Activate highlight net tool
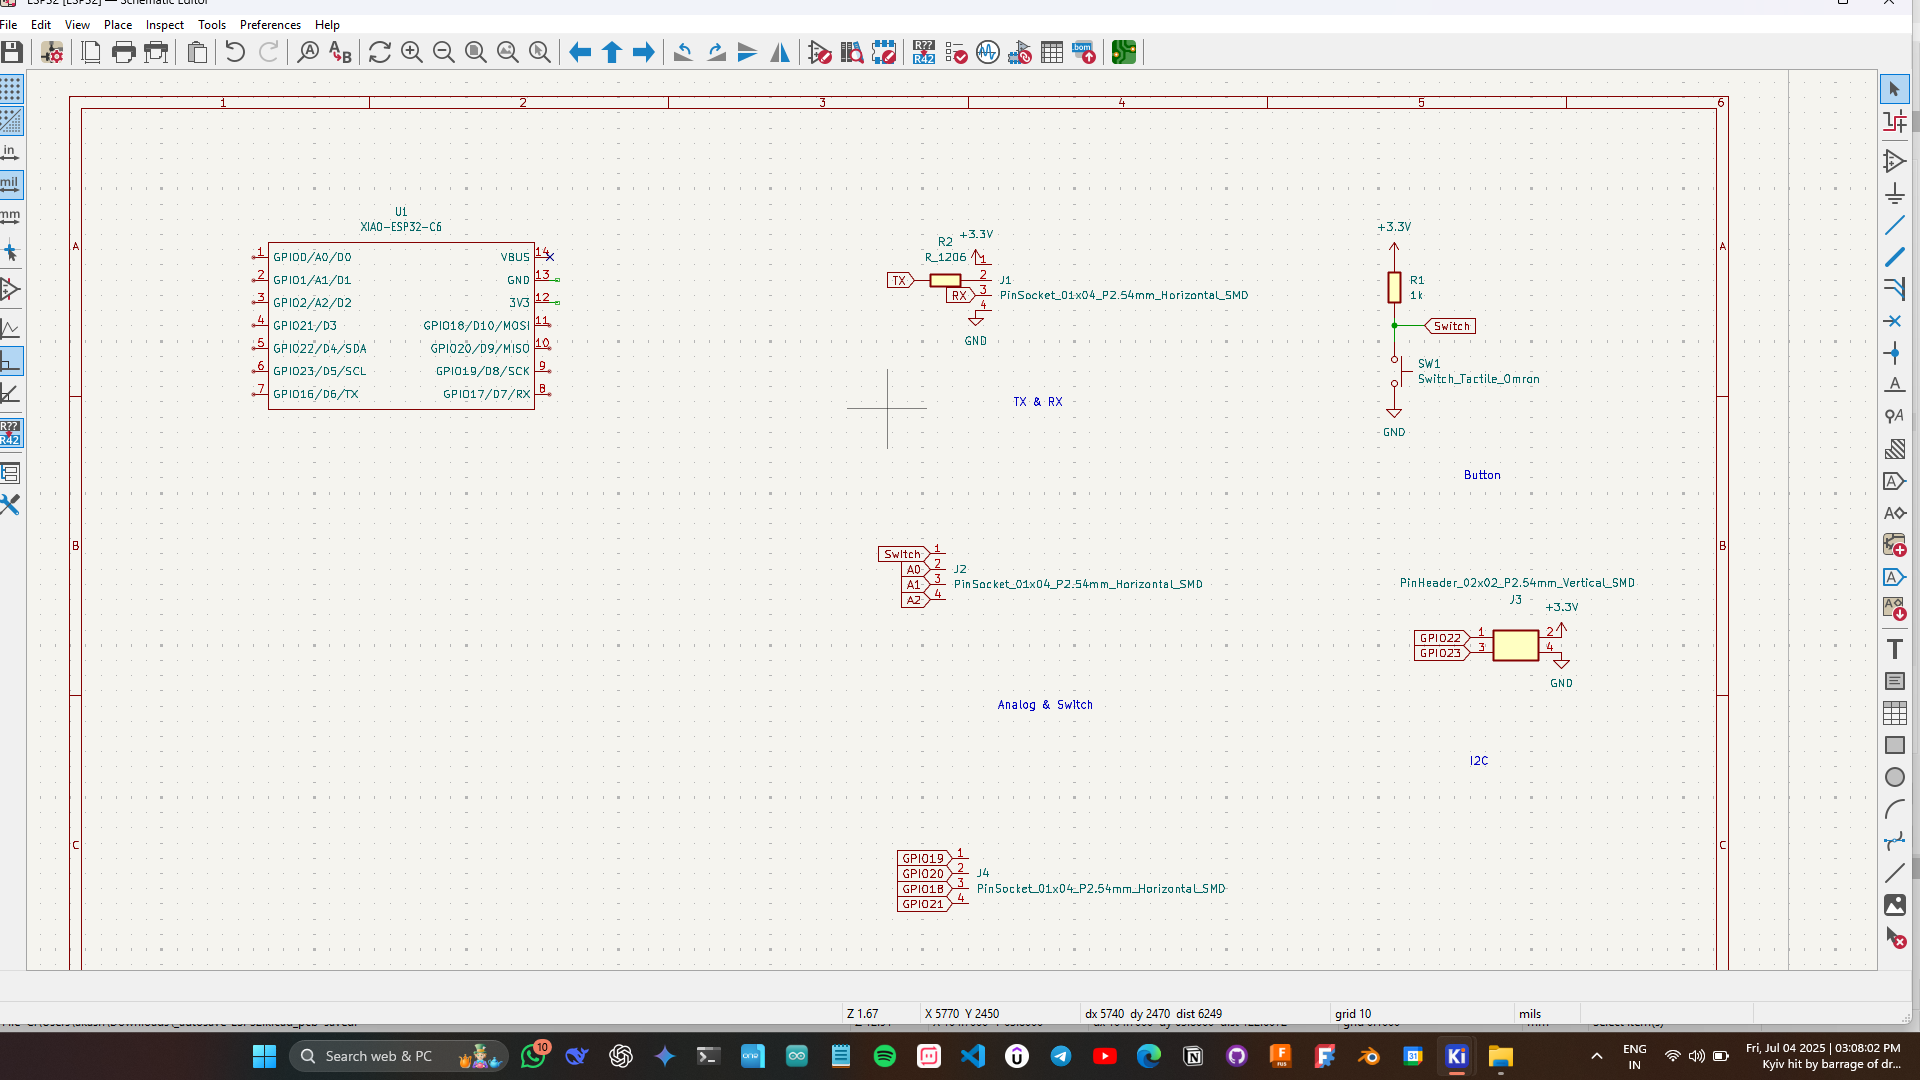The height and width of the screenshot is (1080, 1920). (x=1894, y=121)
